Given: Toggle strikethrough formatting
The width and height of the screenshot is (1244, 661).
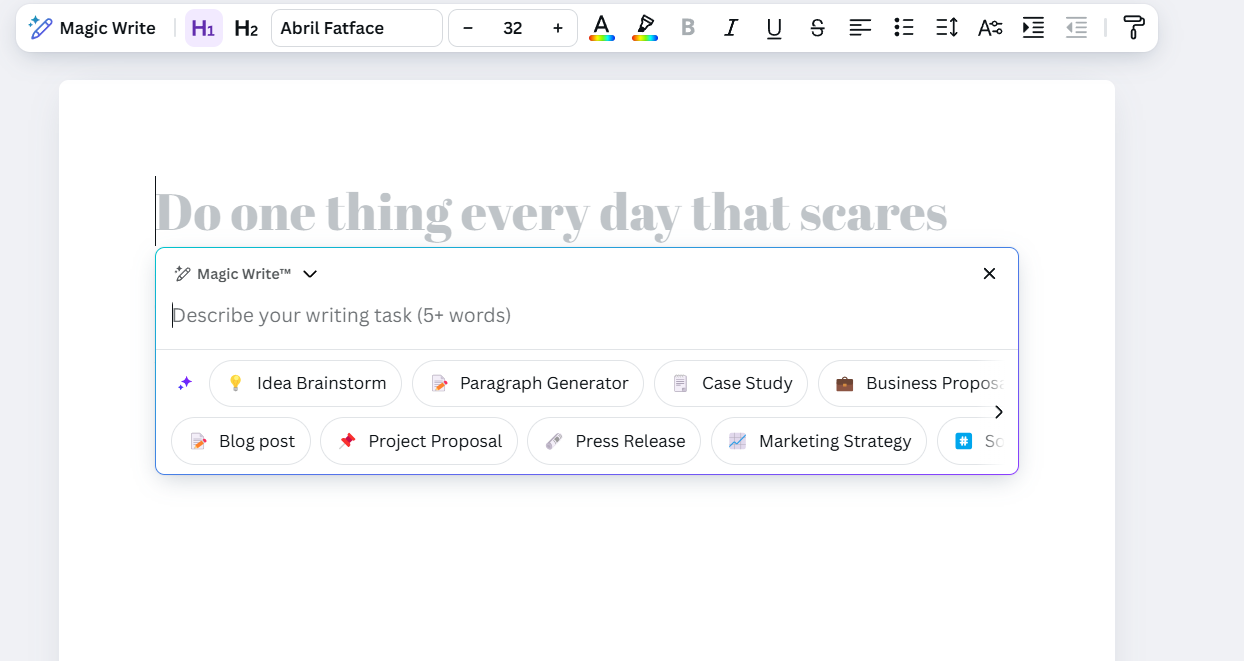Looking at the screenshot, I should (817, 28).
